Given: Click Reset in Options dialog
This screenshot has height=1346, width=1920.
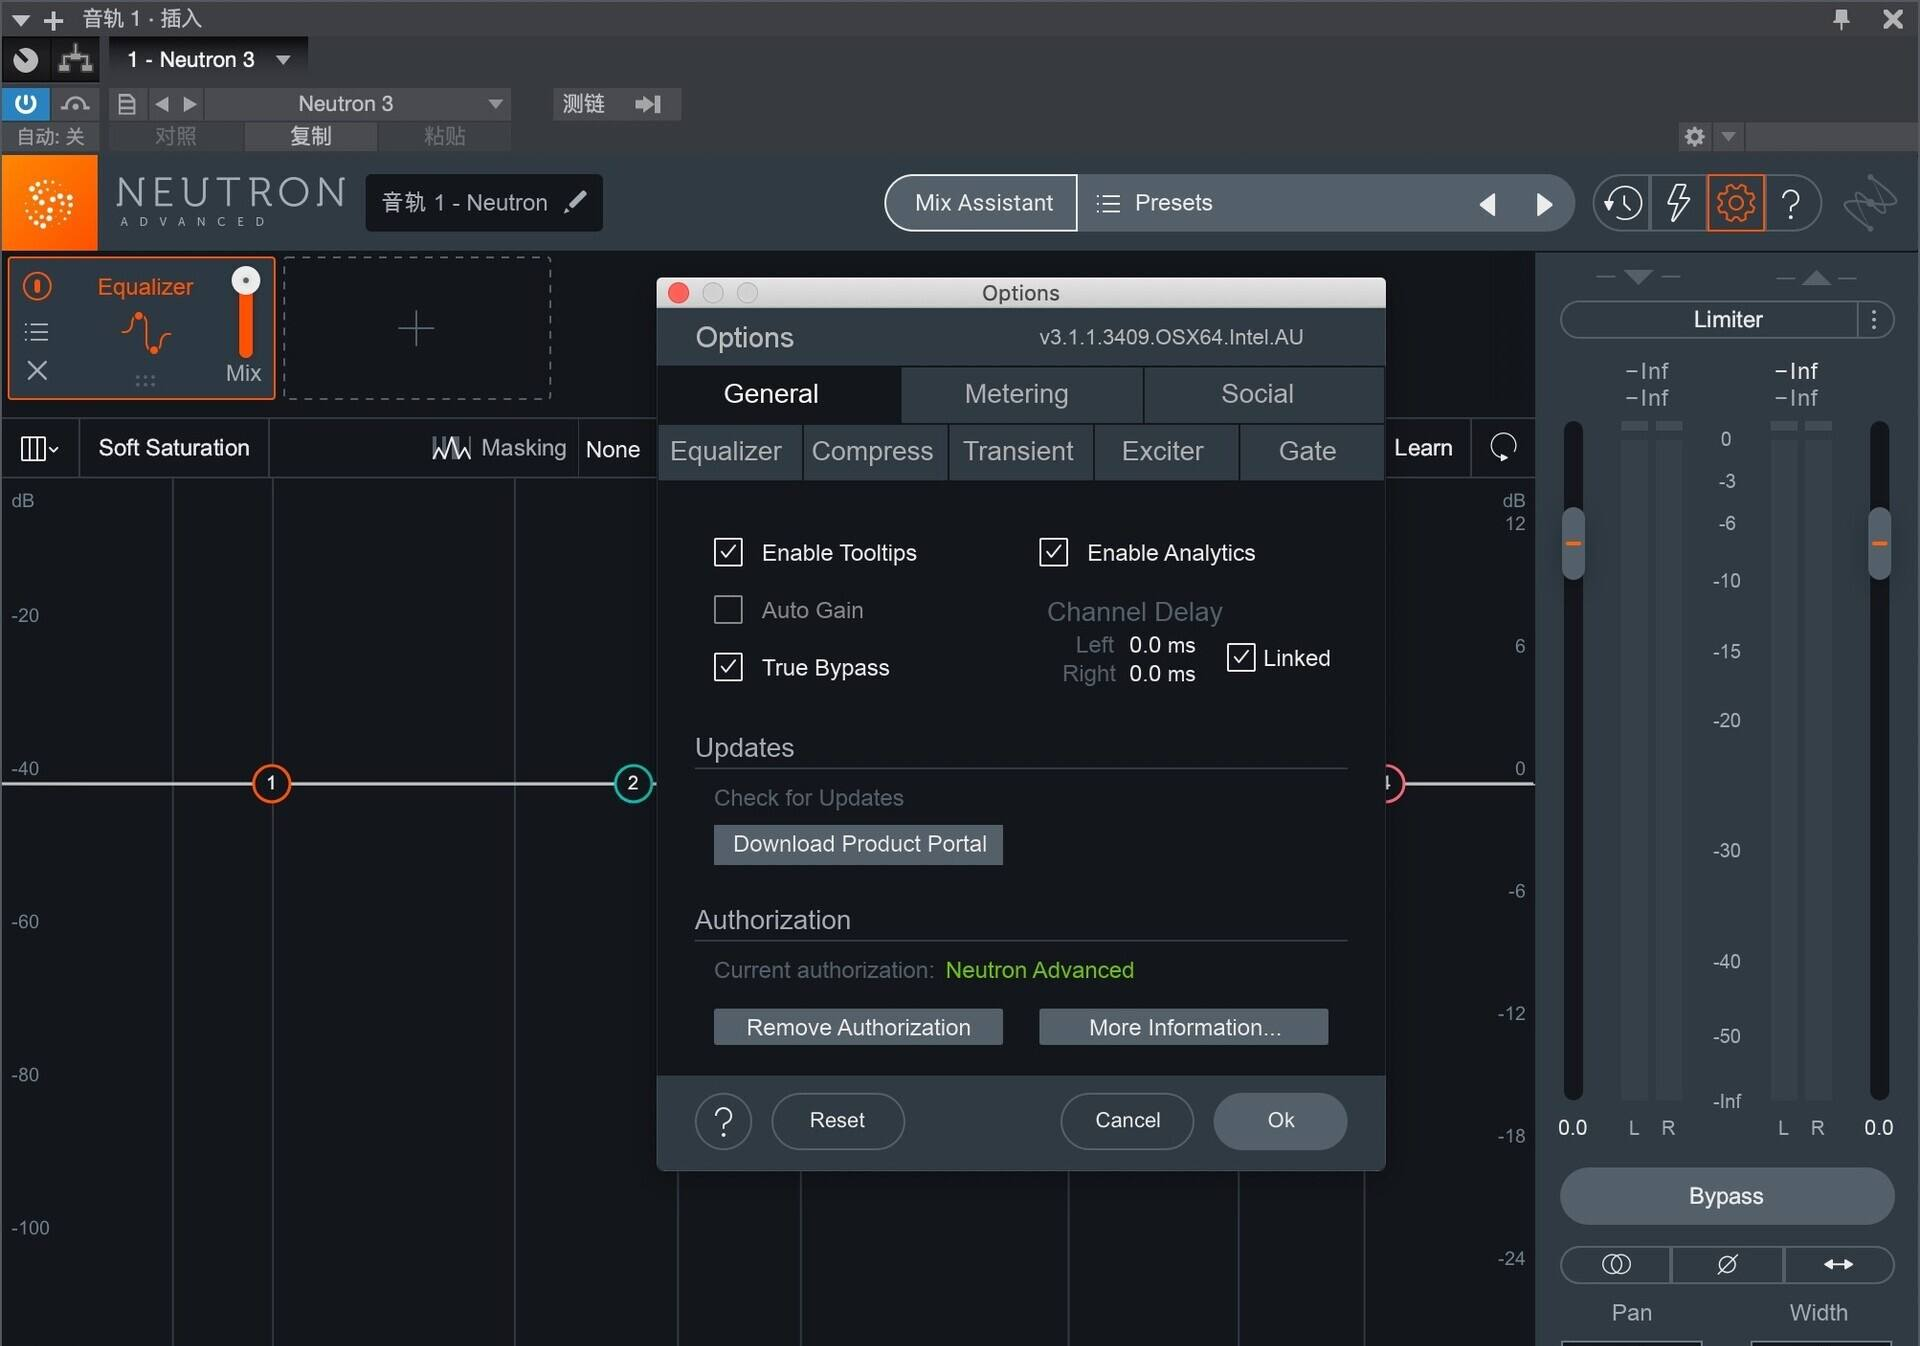Looking at the screenshot, I should pos(837,1121).
